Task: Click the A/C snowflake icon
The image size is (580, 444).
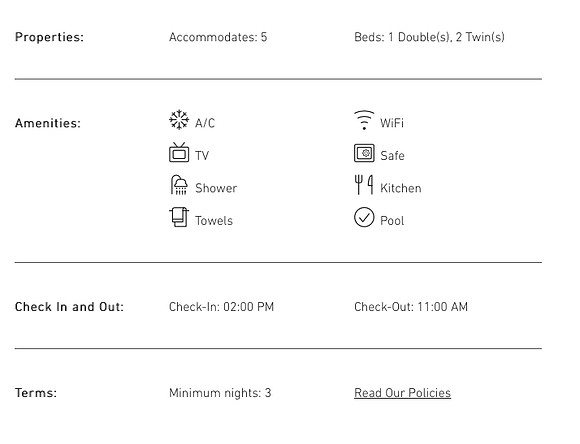Action: [x=179, y=120]
